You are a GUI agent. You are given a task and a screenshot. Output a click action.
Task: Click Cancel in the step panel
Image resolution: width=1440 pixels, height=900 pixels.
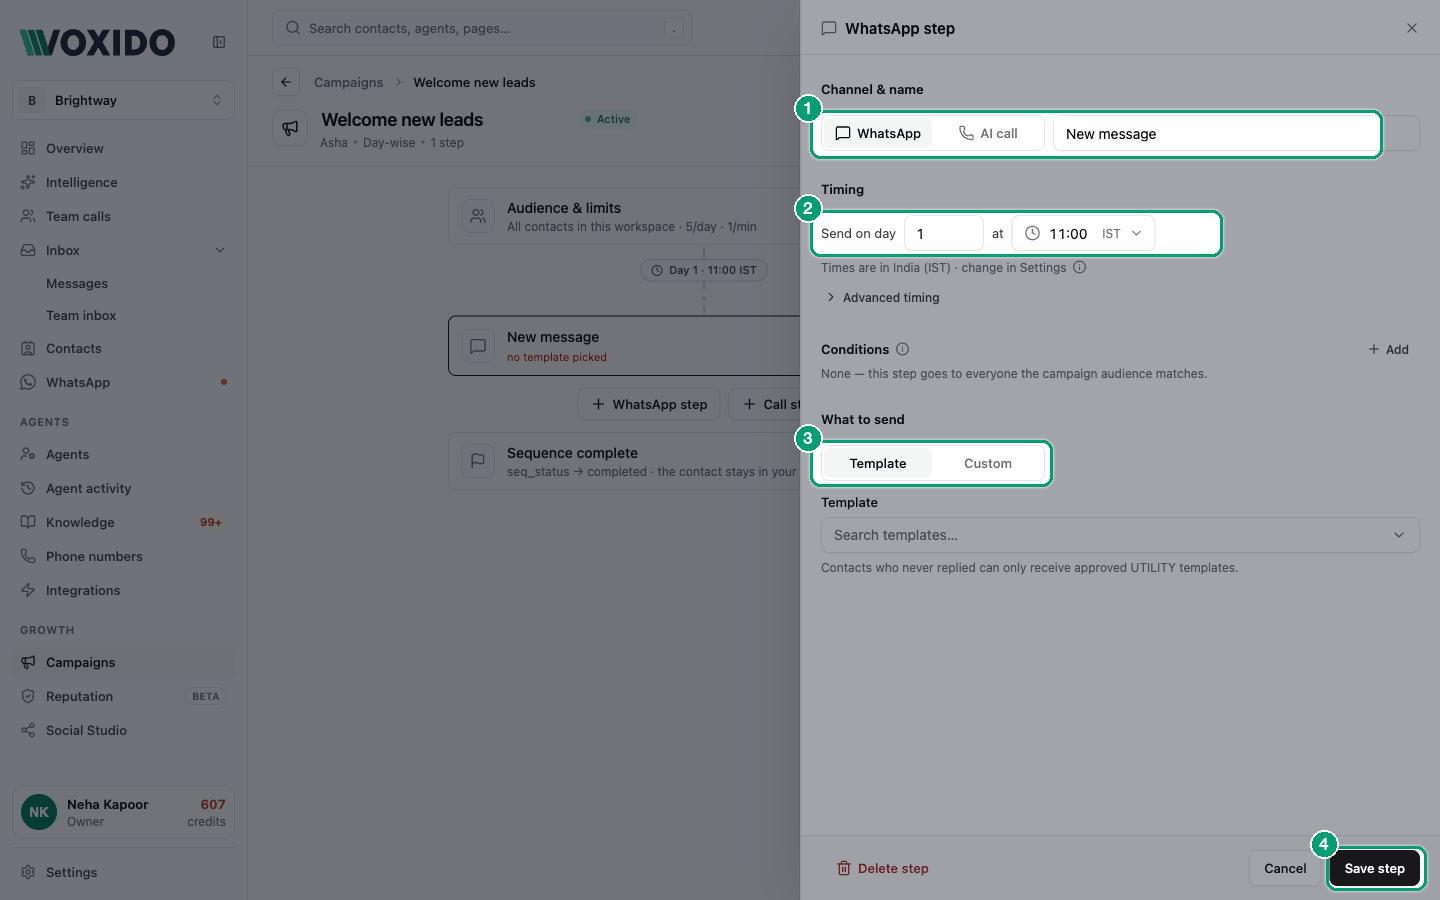click(x=1285, y=868)
